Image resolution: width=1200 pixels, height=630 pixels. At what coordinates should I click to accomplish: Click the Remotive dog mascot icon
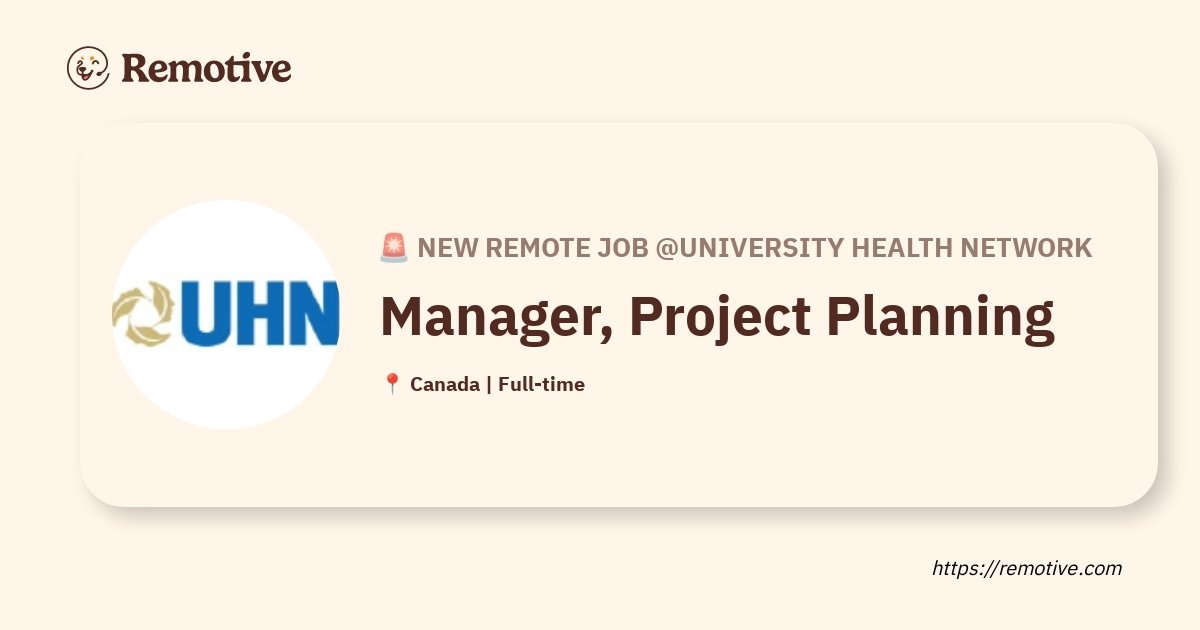88,68
